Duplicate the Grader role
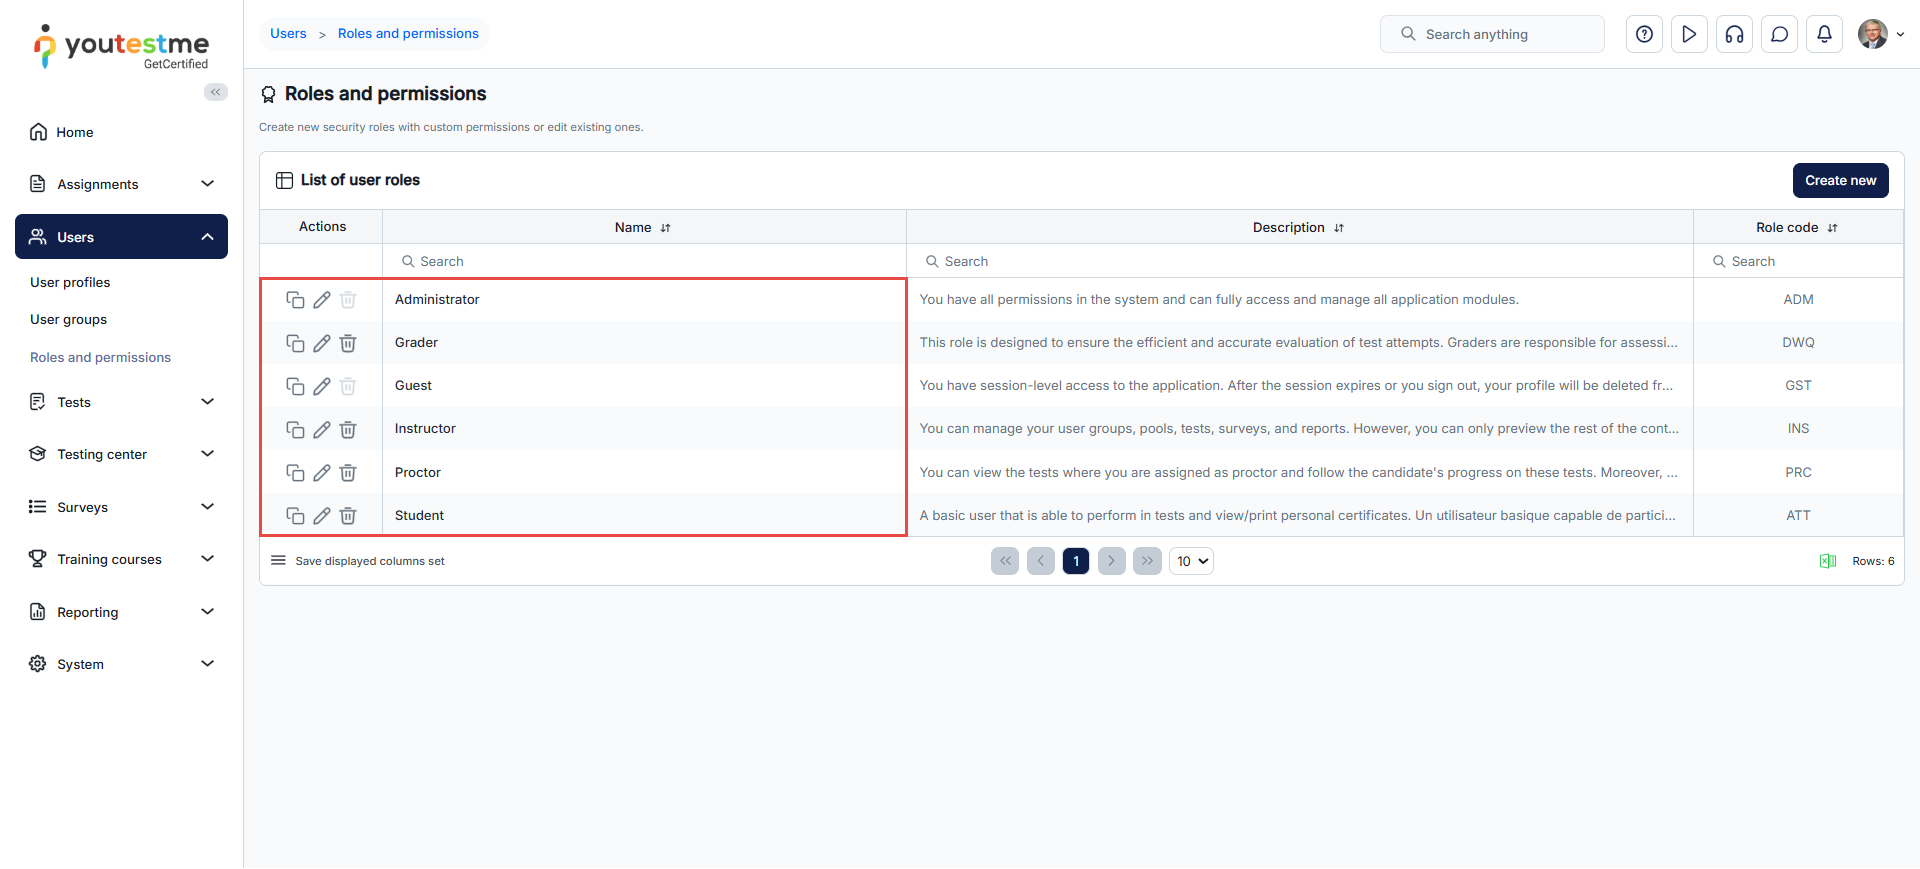Screen dimensions: 1920x869 [295, 343]
